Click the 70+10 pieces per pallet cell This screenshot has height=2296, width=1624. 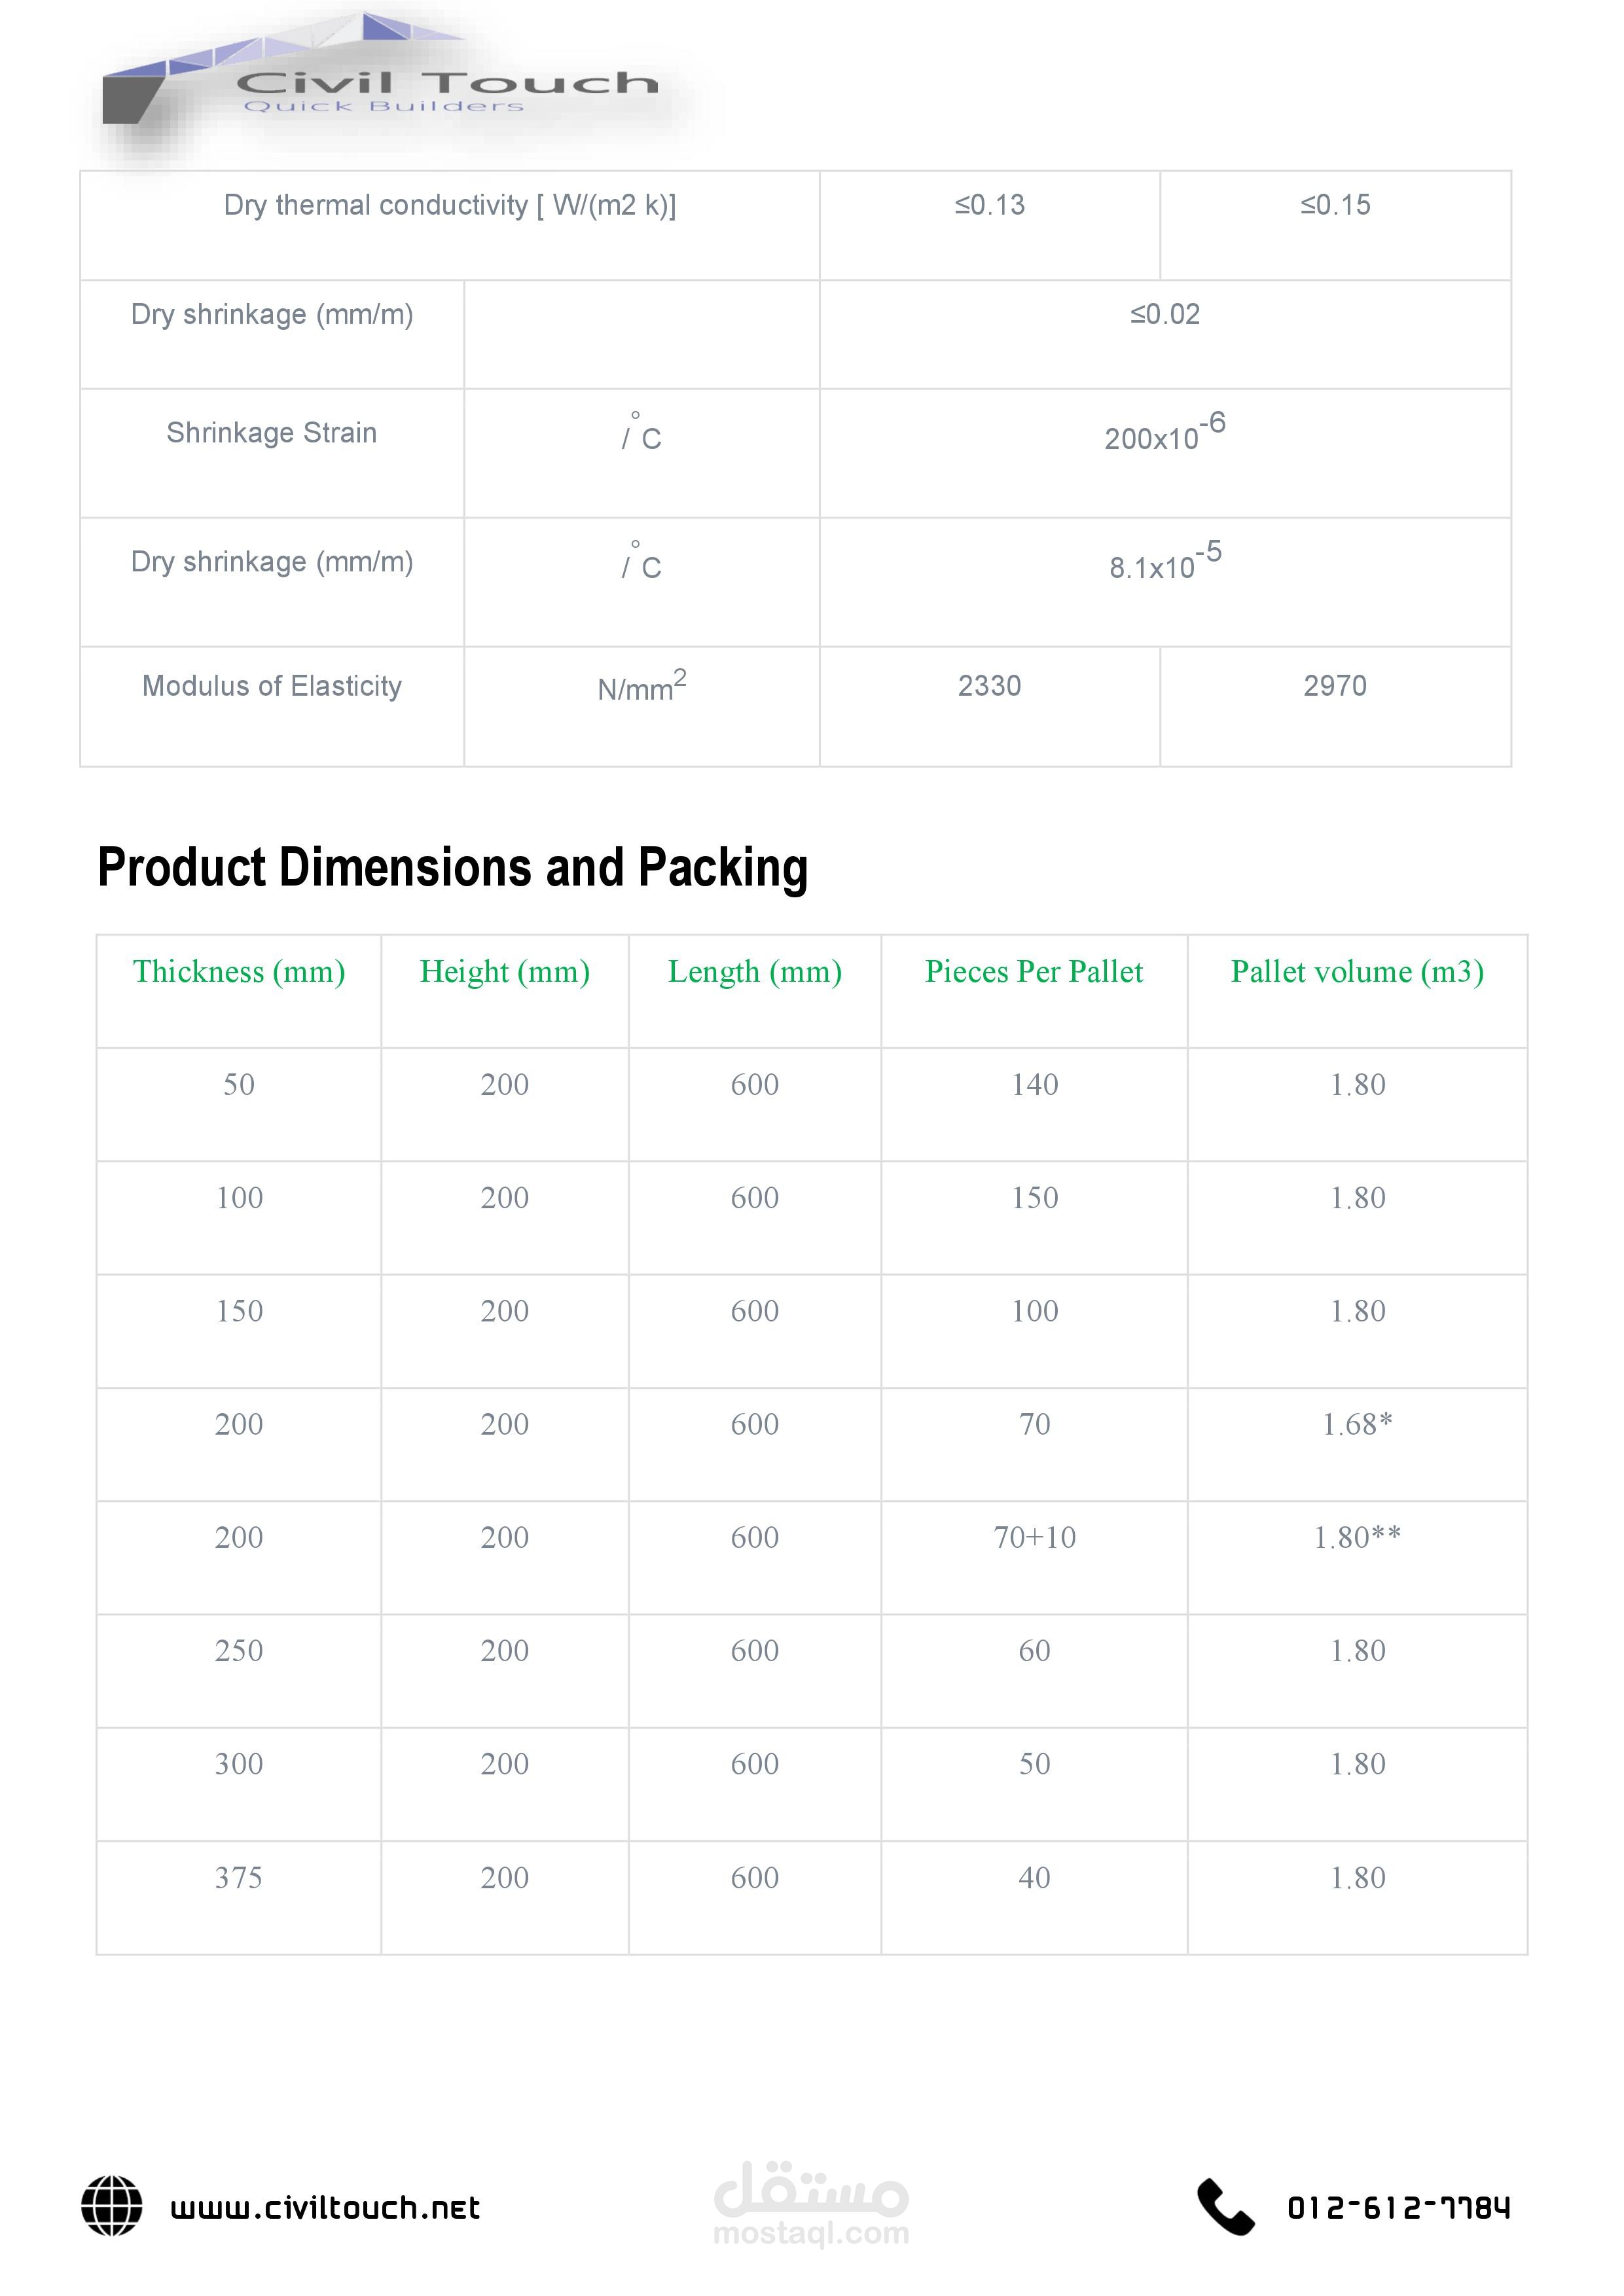tap(1034, 1537)
